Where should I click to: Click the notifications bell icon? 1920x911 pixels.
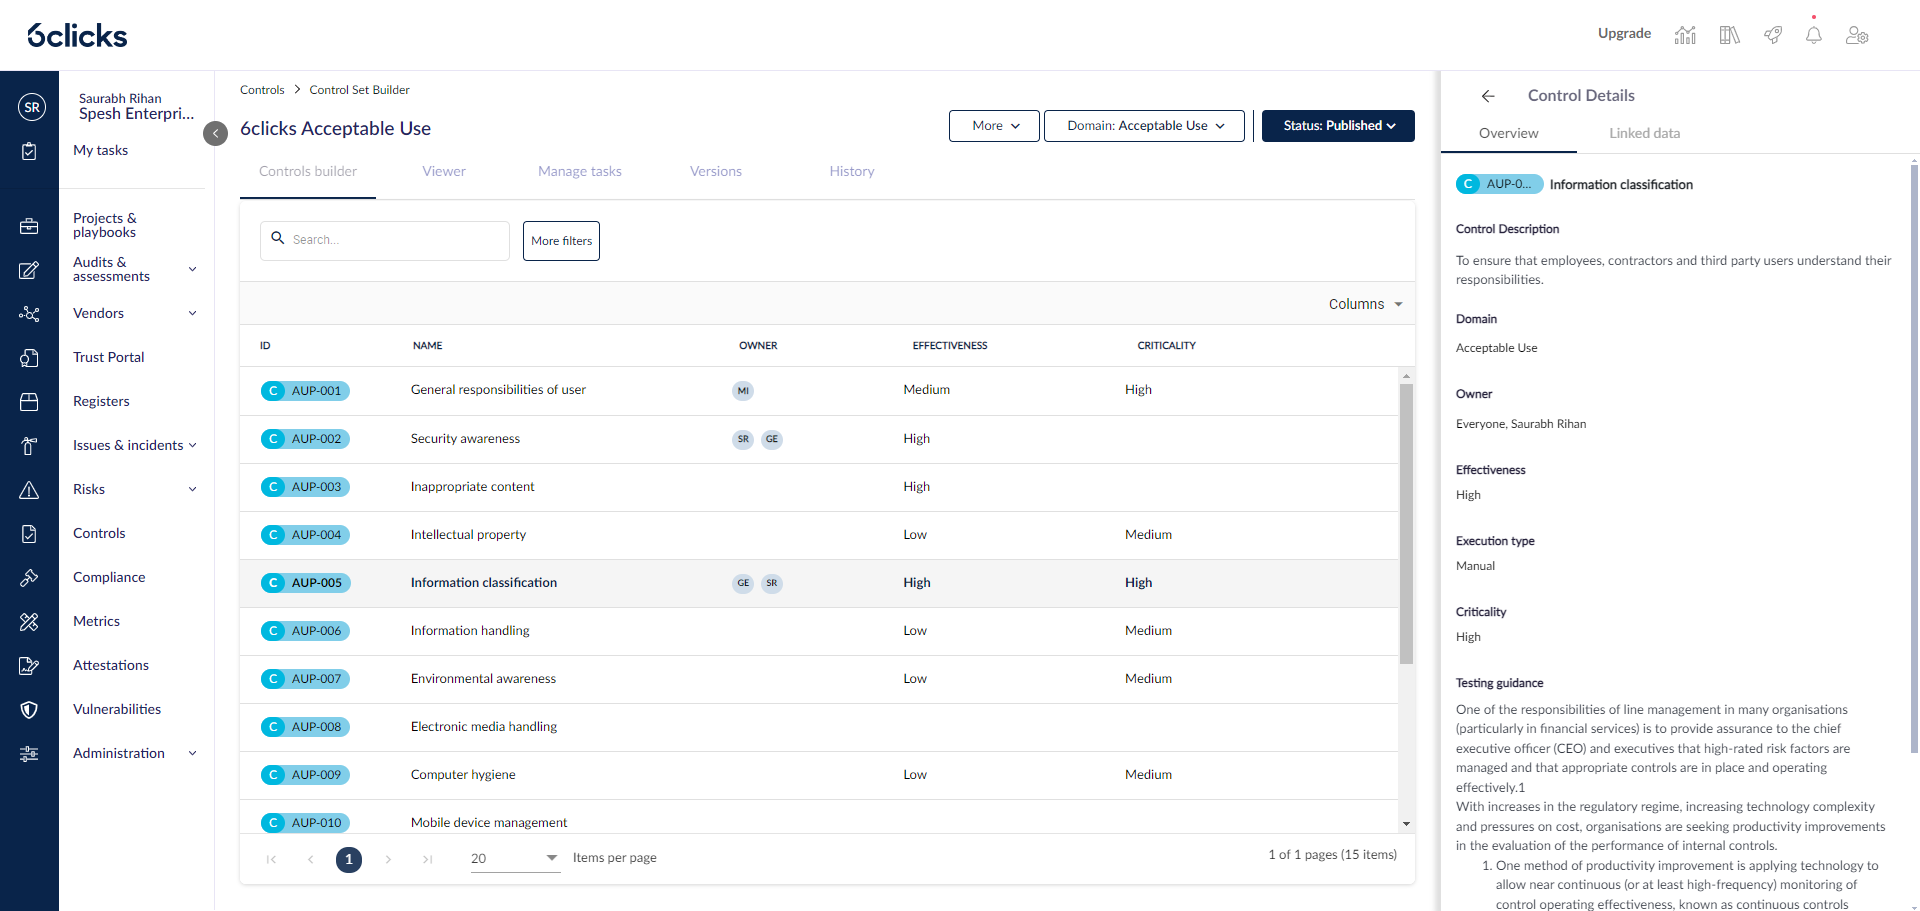[x=1813, y=35]
